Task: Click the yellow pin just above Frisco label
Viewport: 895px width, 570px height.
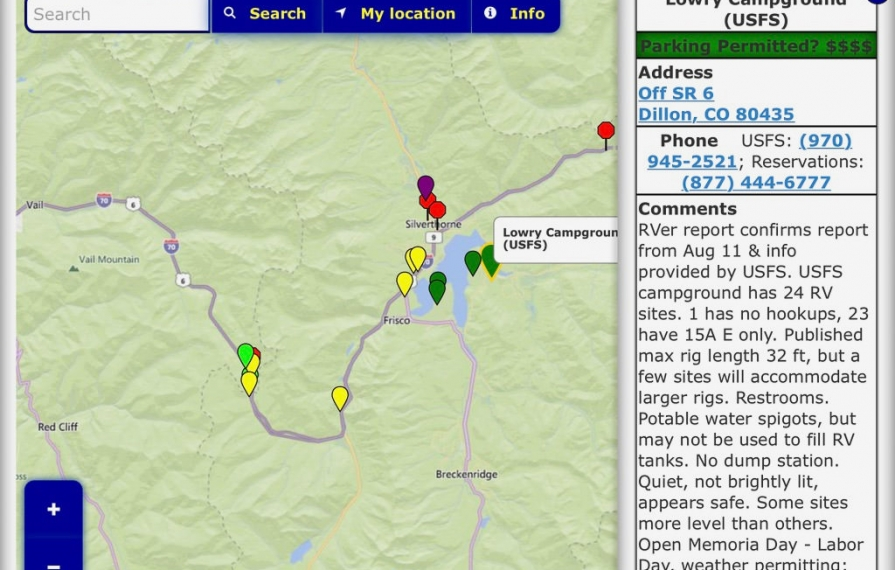Action: [404, 283]
